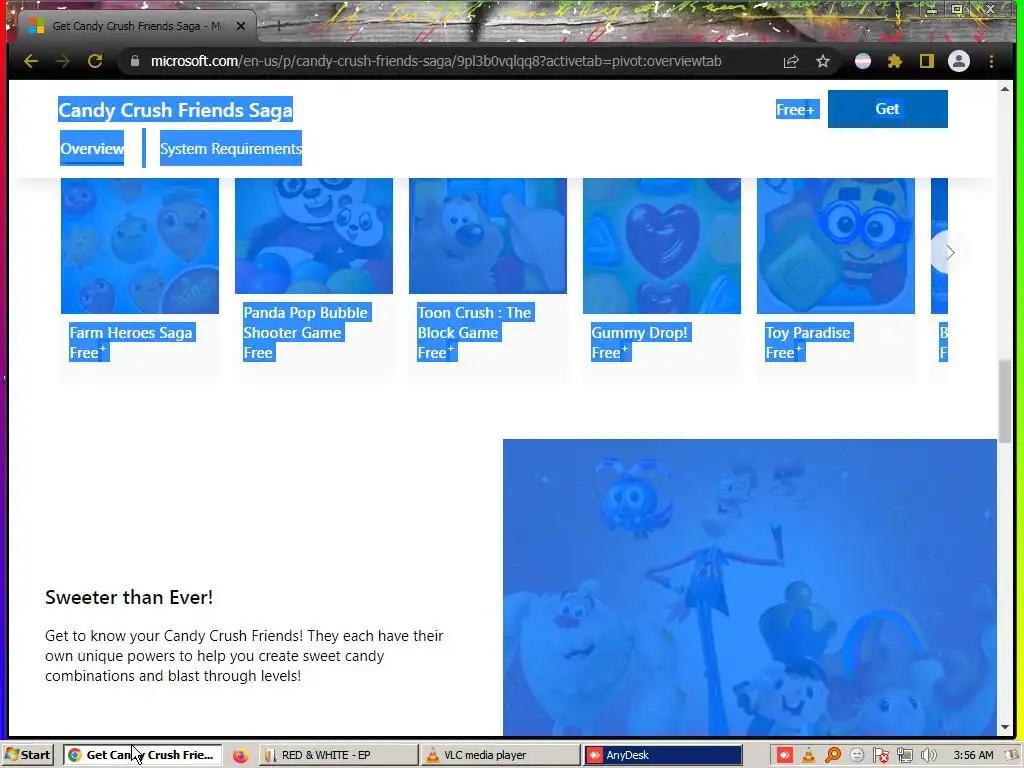The width and height of the screenshot is (1024, 768).
Task: Click the vertical scrollbar thumb
Action: tap(1004, 401)
